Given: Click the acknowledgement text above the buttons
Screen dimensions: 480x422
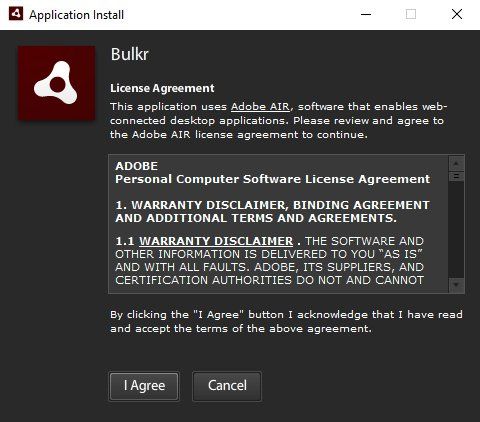Looking at the screenshot, I should tap(286, 321).
